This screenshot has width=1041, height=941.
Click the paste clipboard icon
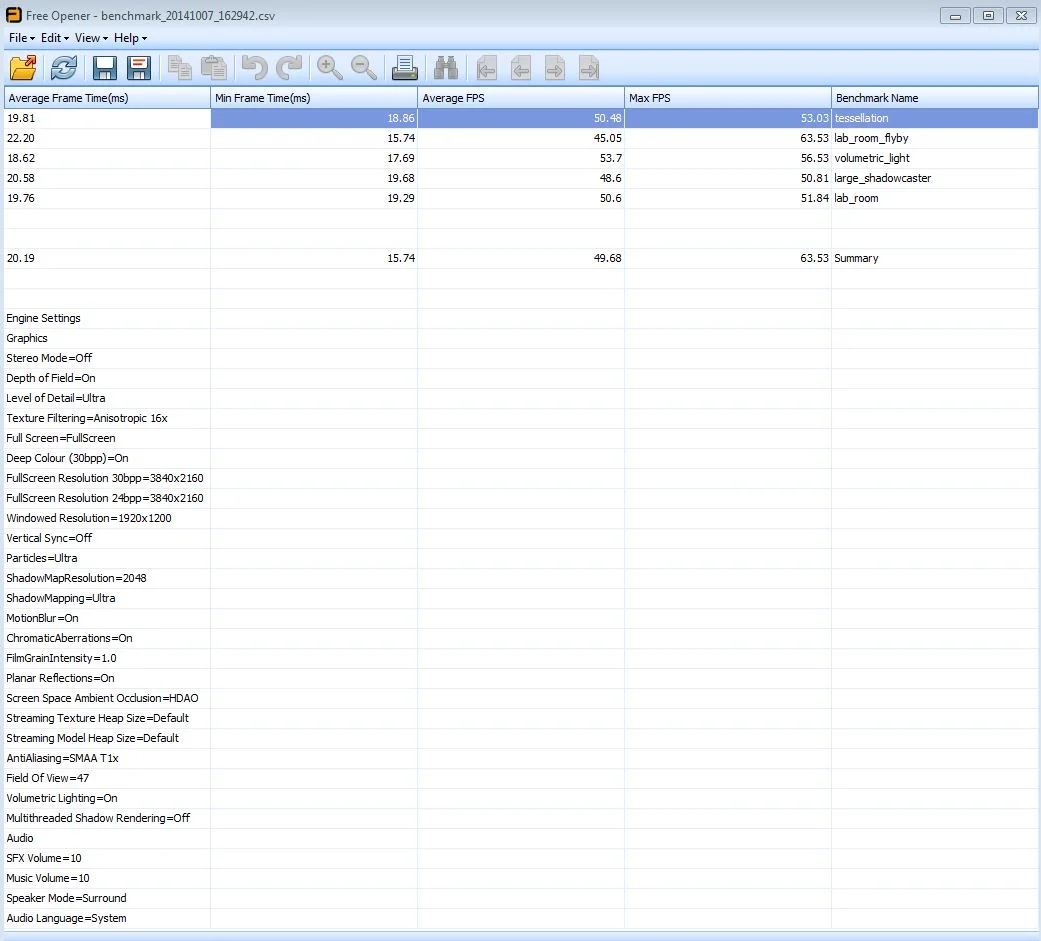(x=214, y=68)
